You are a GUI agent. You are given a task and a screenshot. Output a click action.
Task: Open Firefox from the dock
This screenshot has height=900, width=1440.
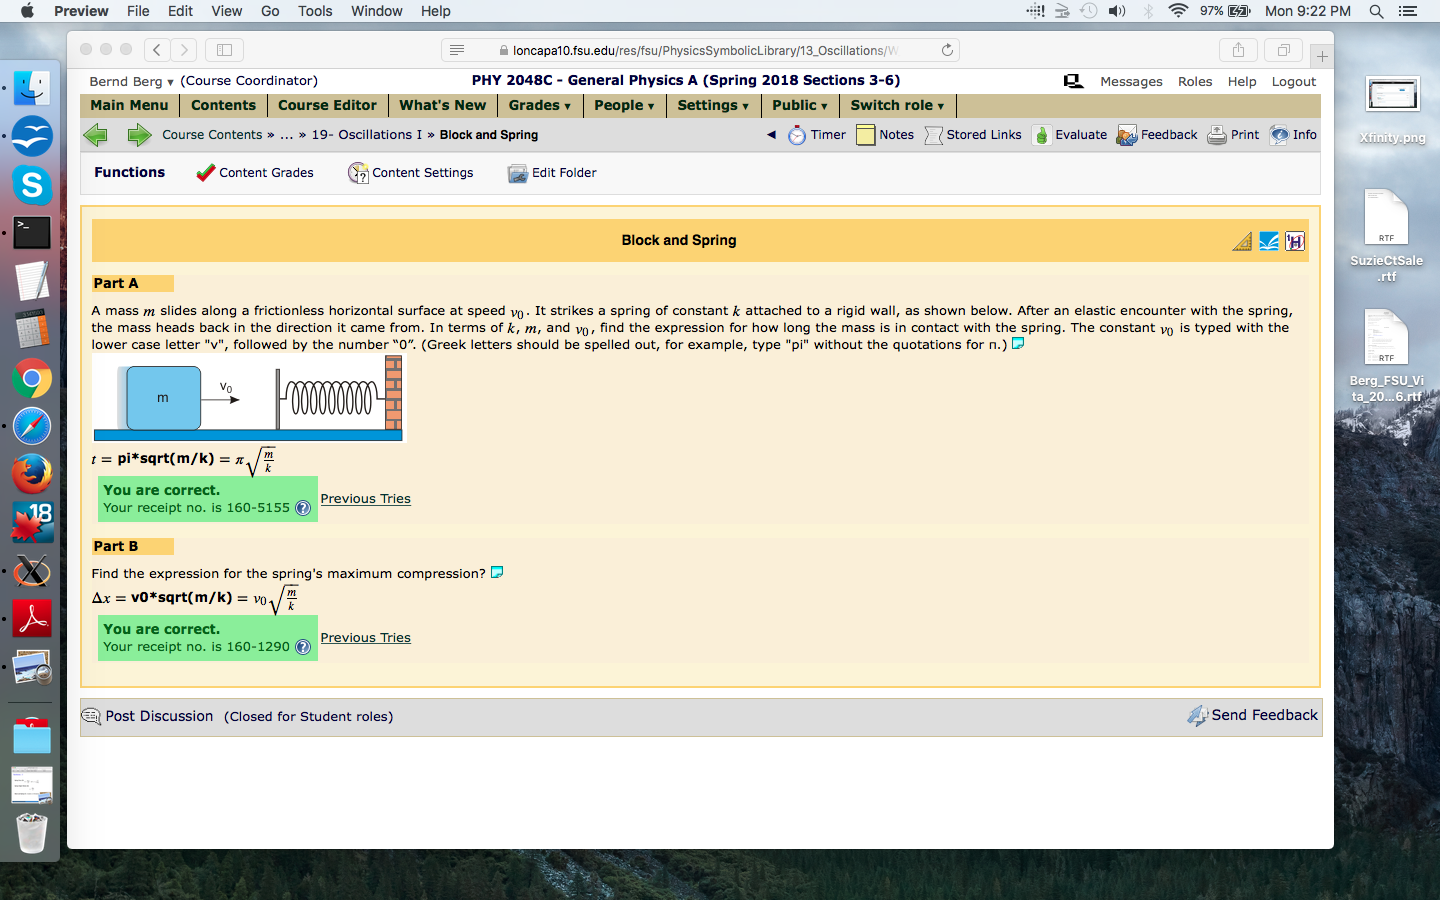32,474
